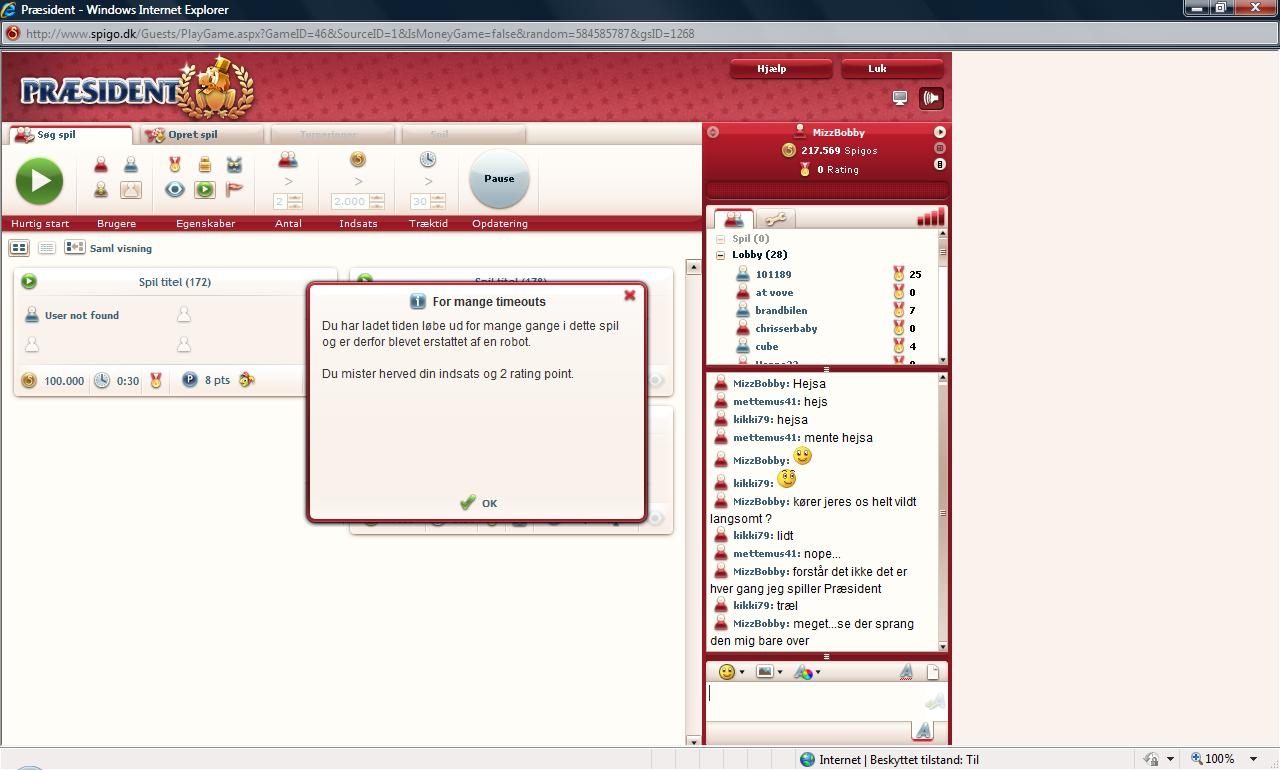Image resolution: width=1280 pixels, height=770 pixels.
Task: Click the spell-check icon in chat toolbar
Action: (905, 672)
